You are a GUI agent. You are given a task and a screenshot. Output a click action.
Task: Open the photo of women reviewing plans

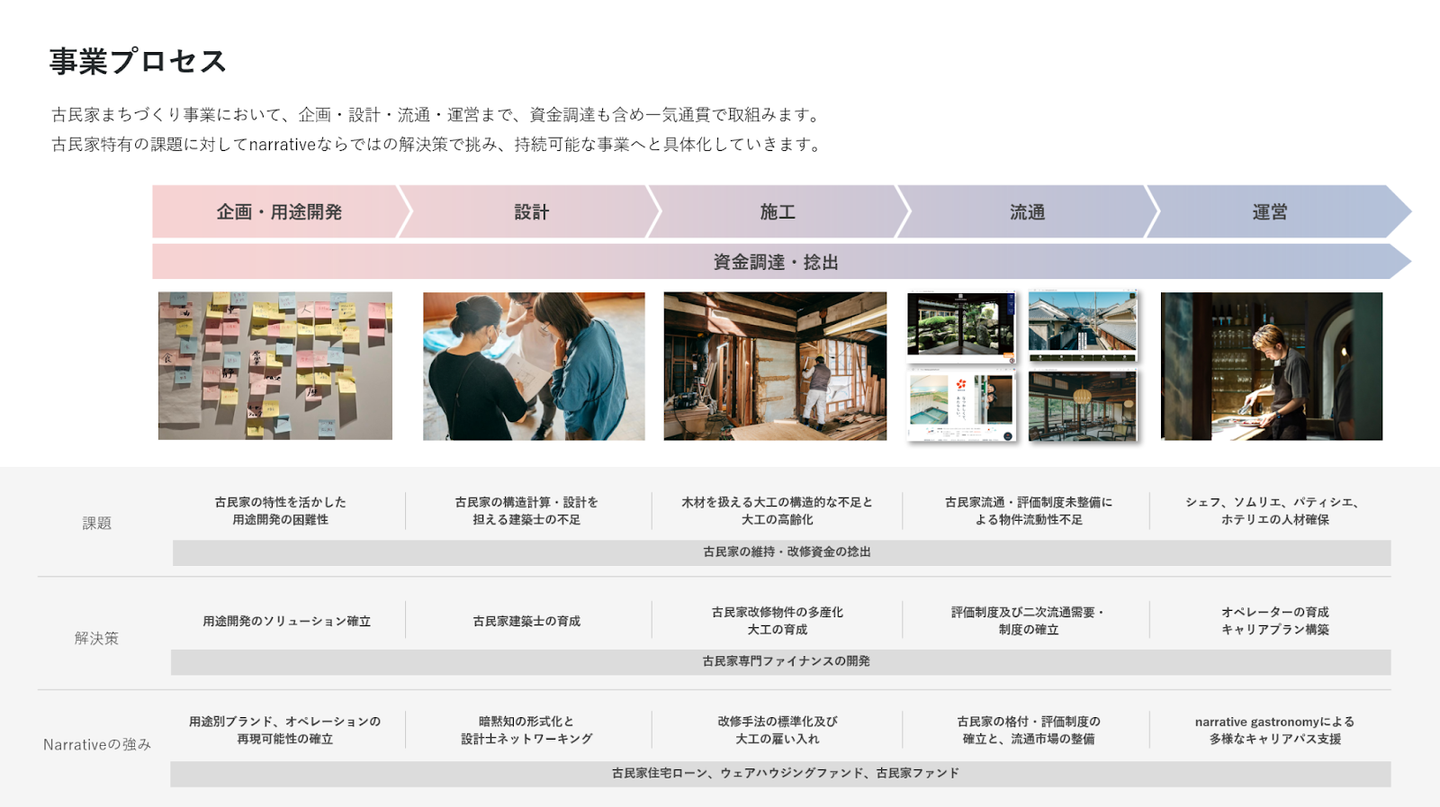pos(534,366)
